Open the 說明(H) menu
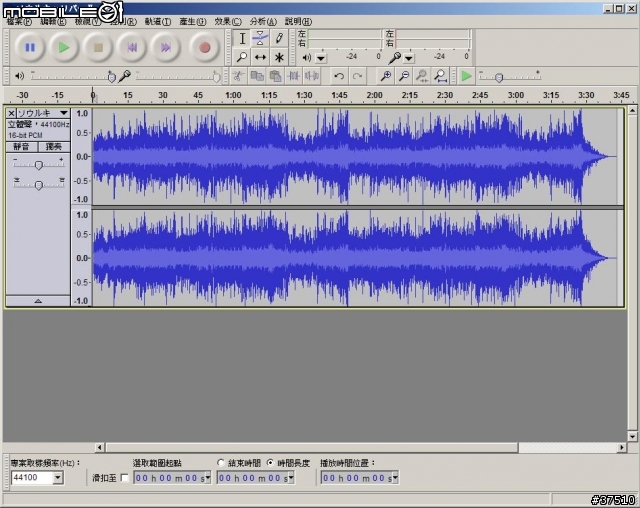Screen dimensions: 640x508 click(298, 22)
